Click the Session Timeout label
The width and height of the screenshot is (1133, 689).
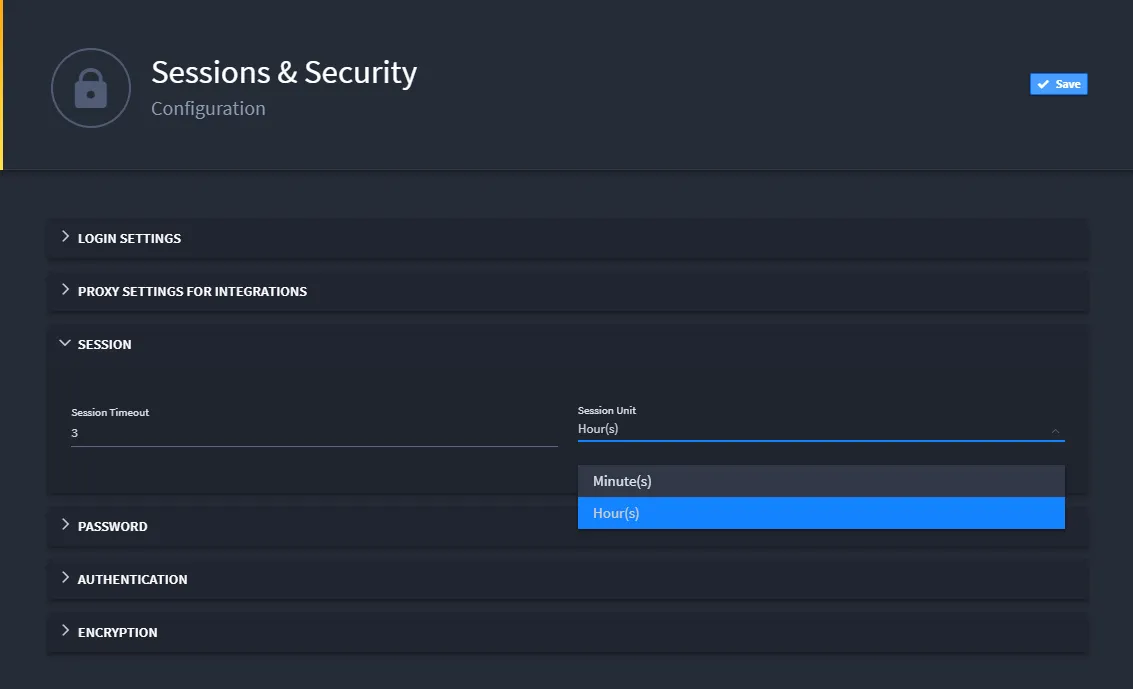click(x=110, y=412)
